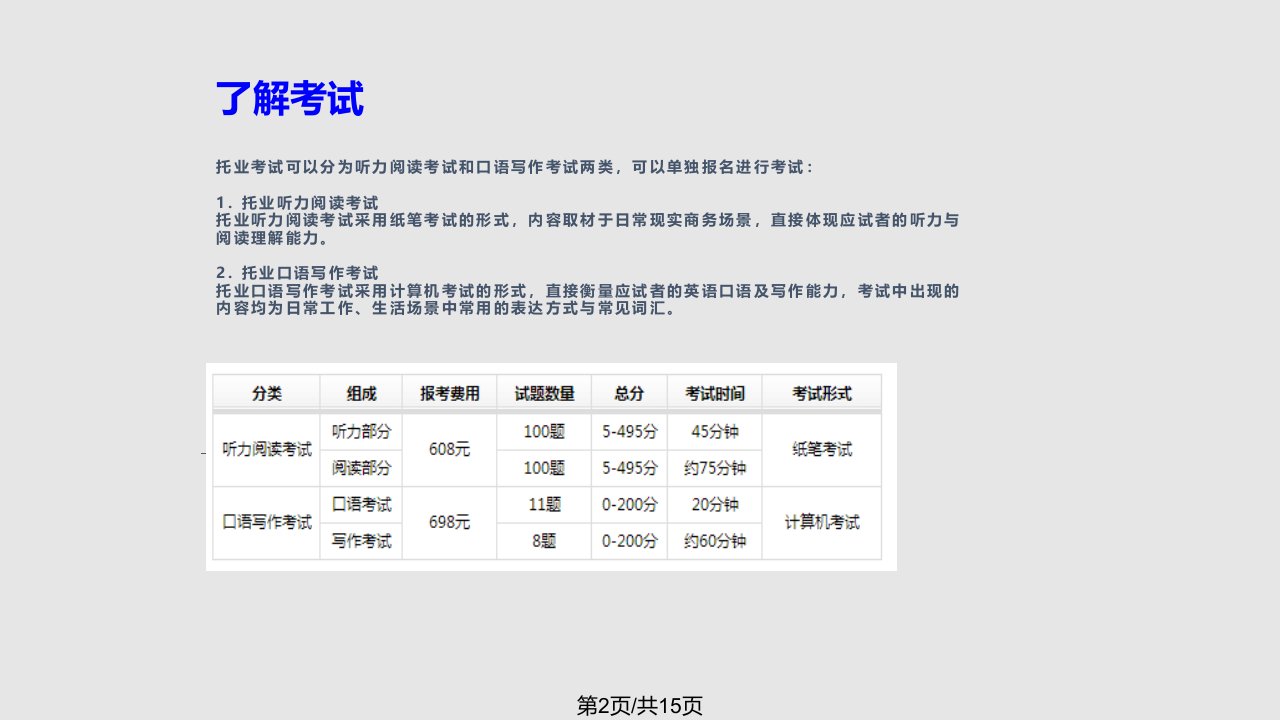This screenshot has width=1280, height=720.
Task: Click the 总分 column header
Action: coord(629,393)
